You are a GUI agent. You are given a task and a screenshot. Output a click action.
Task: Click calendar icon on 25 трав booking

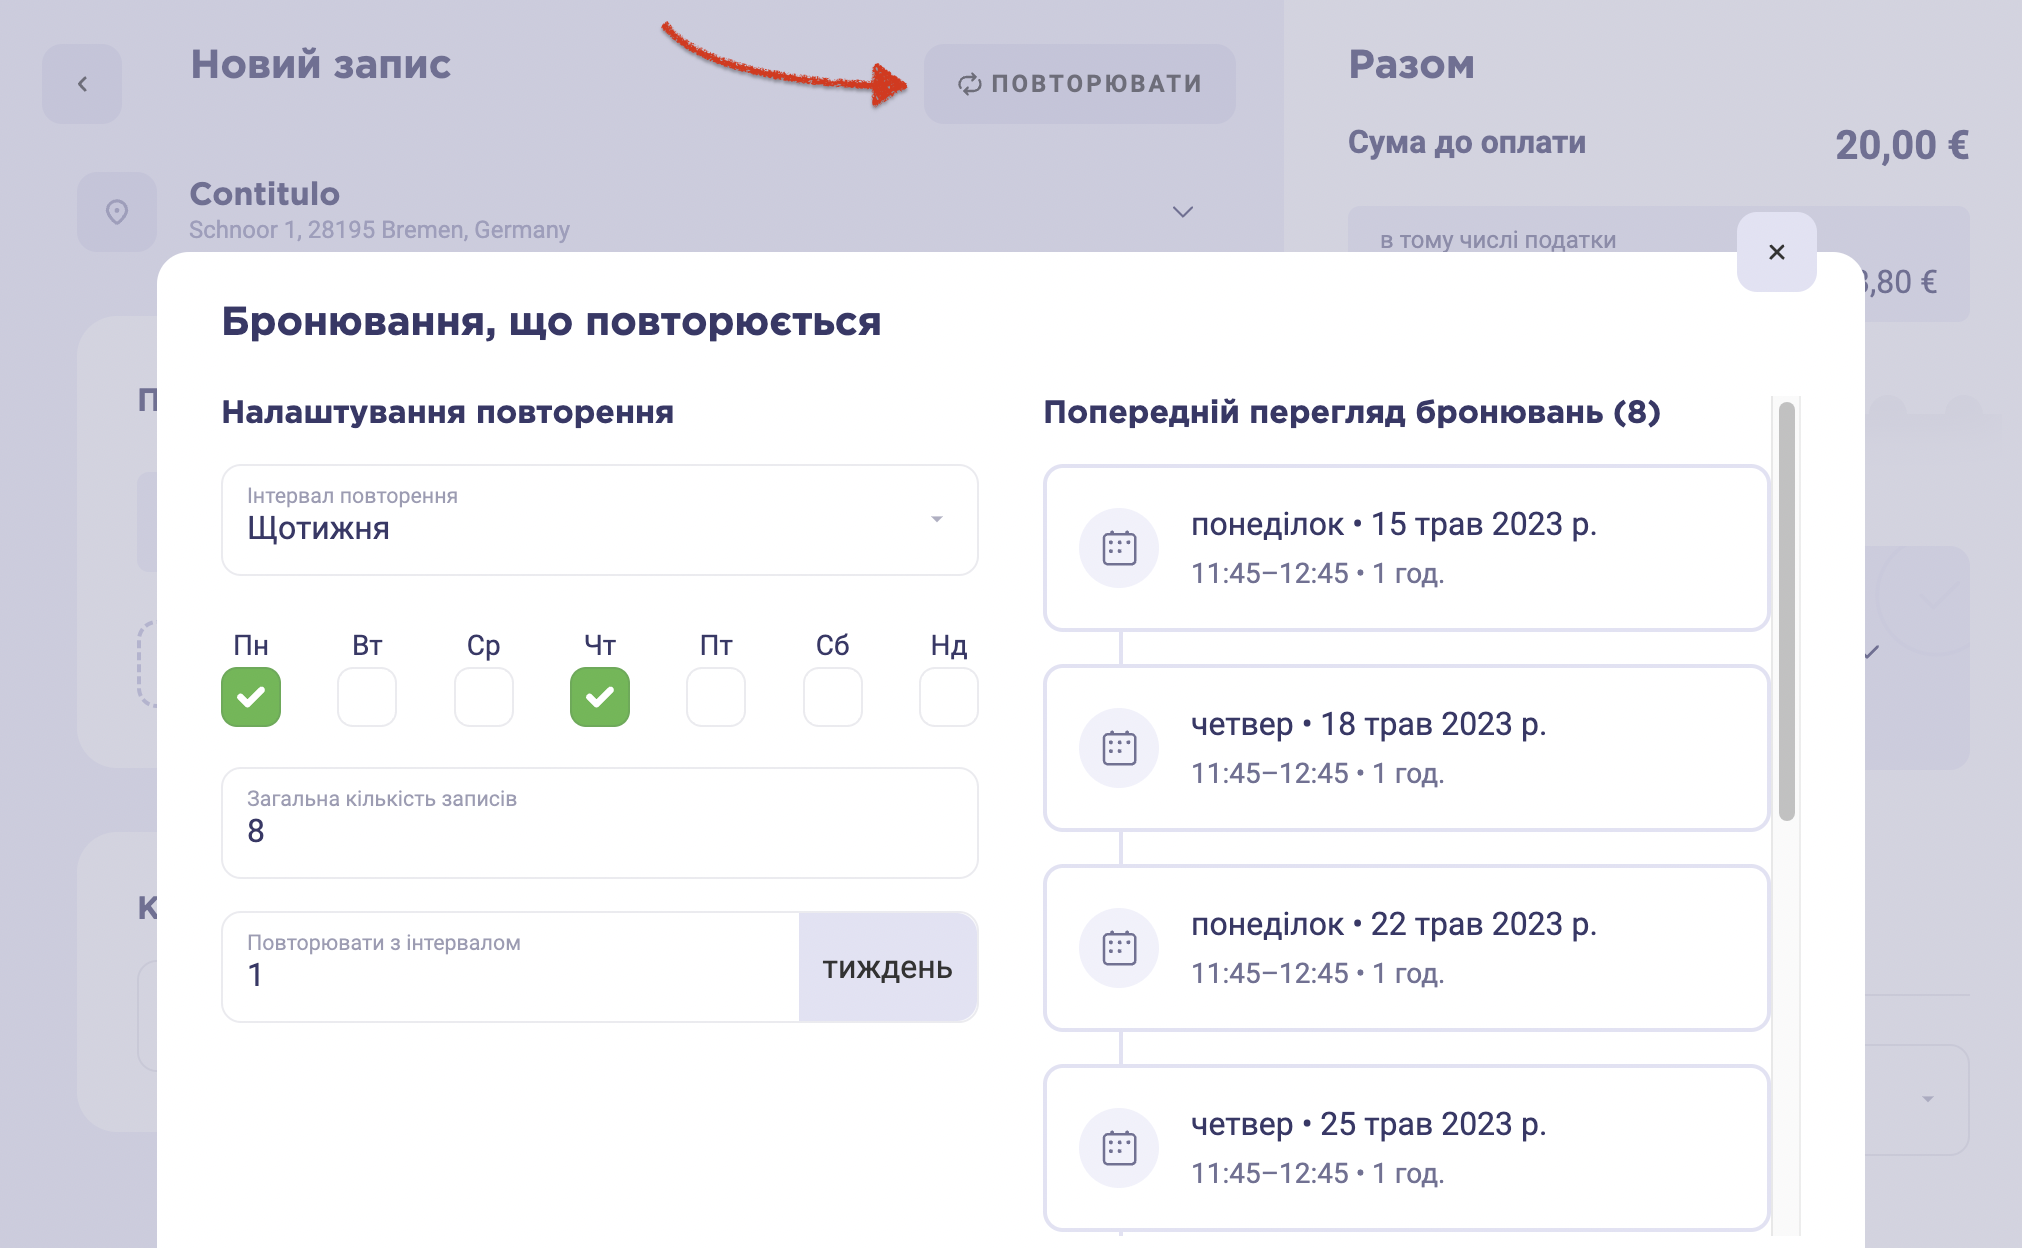(x=1119, y=1148)
